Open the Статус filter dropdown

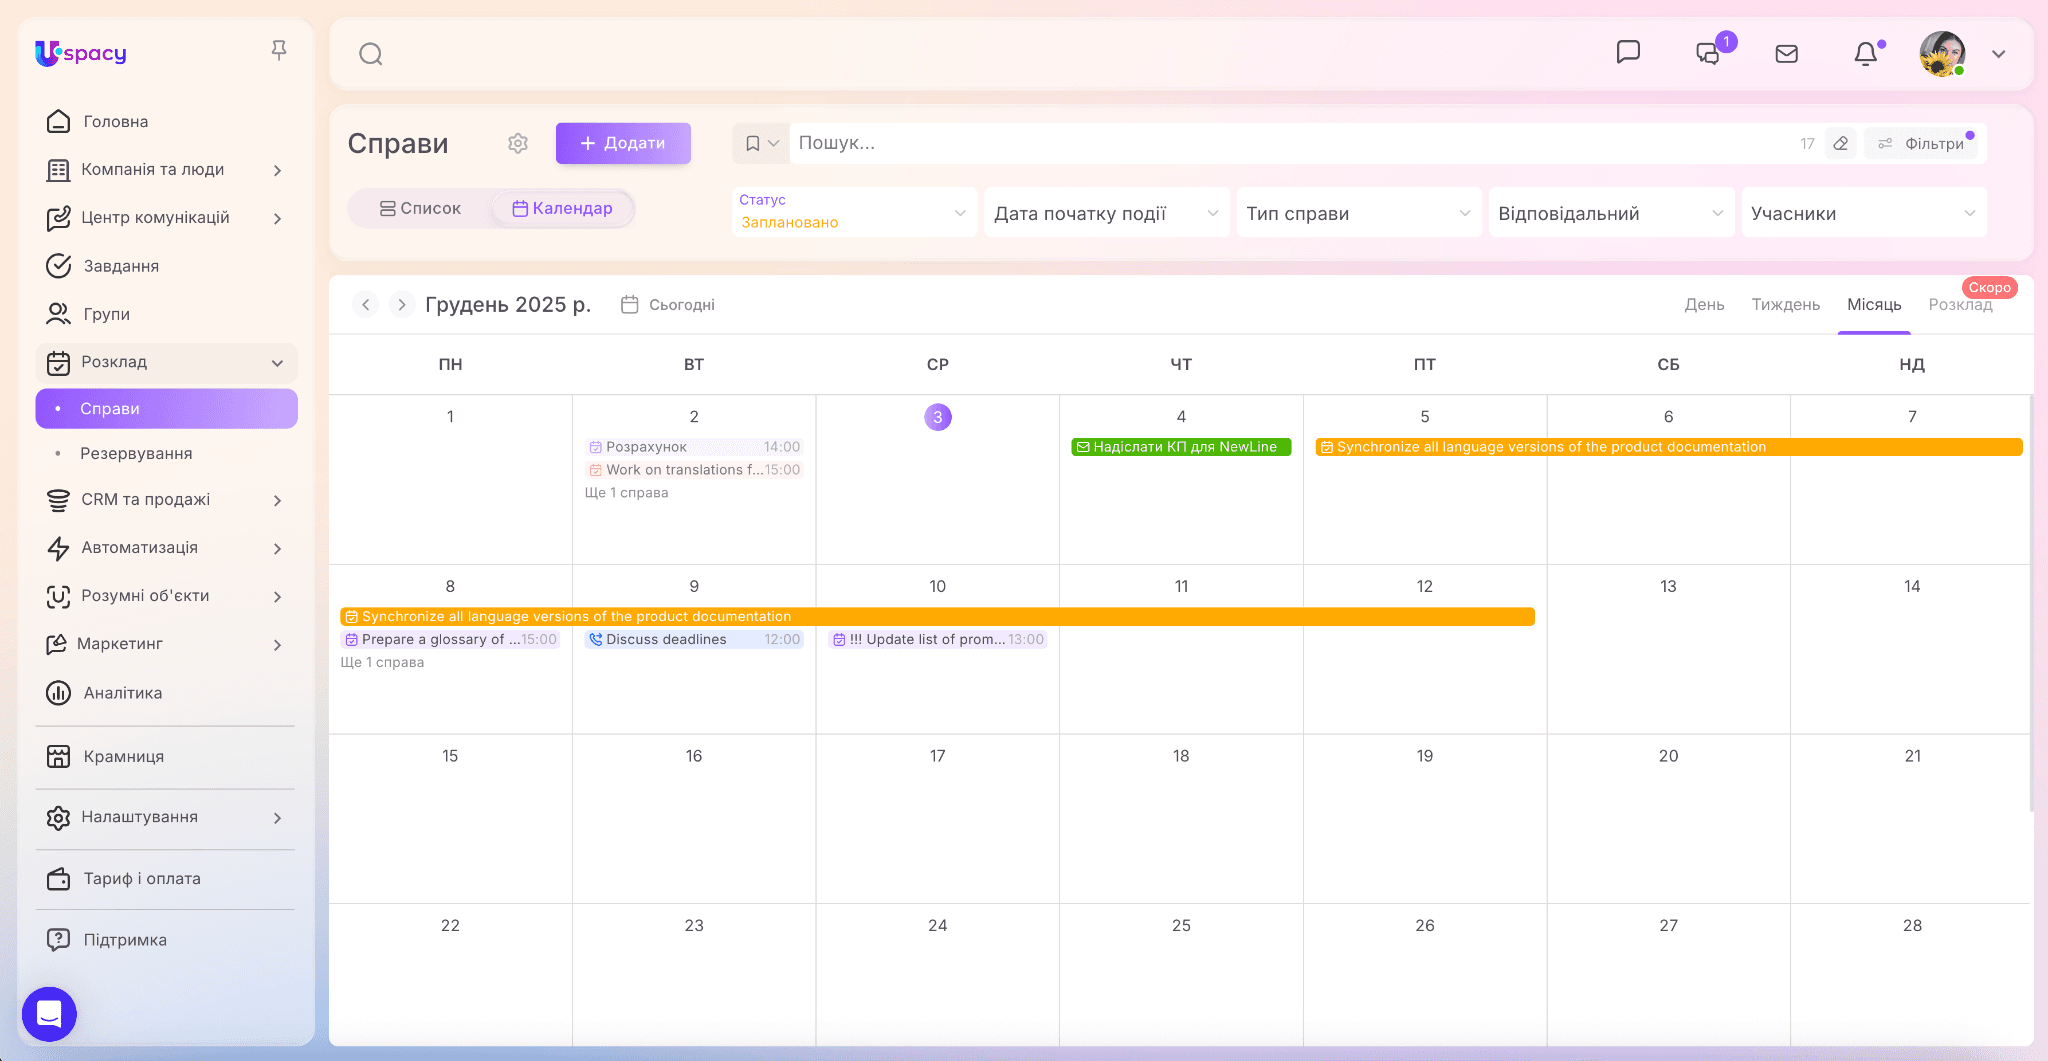click(854, 212)
